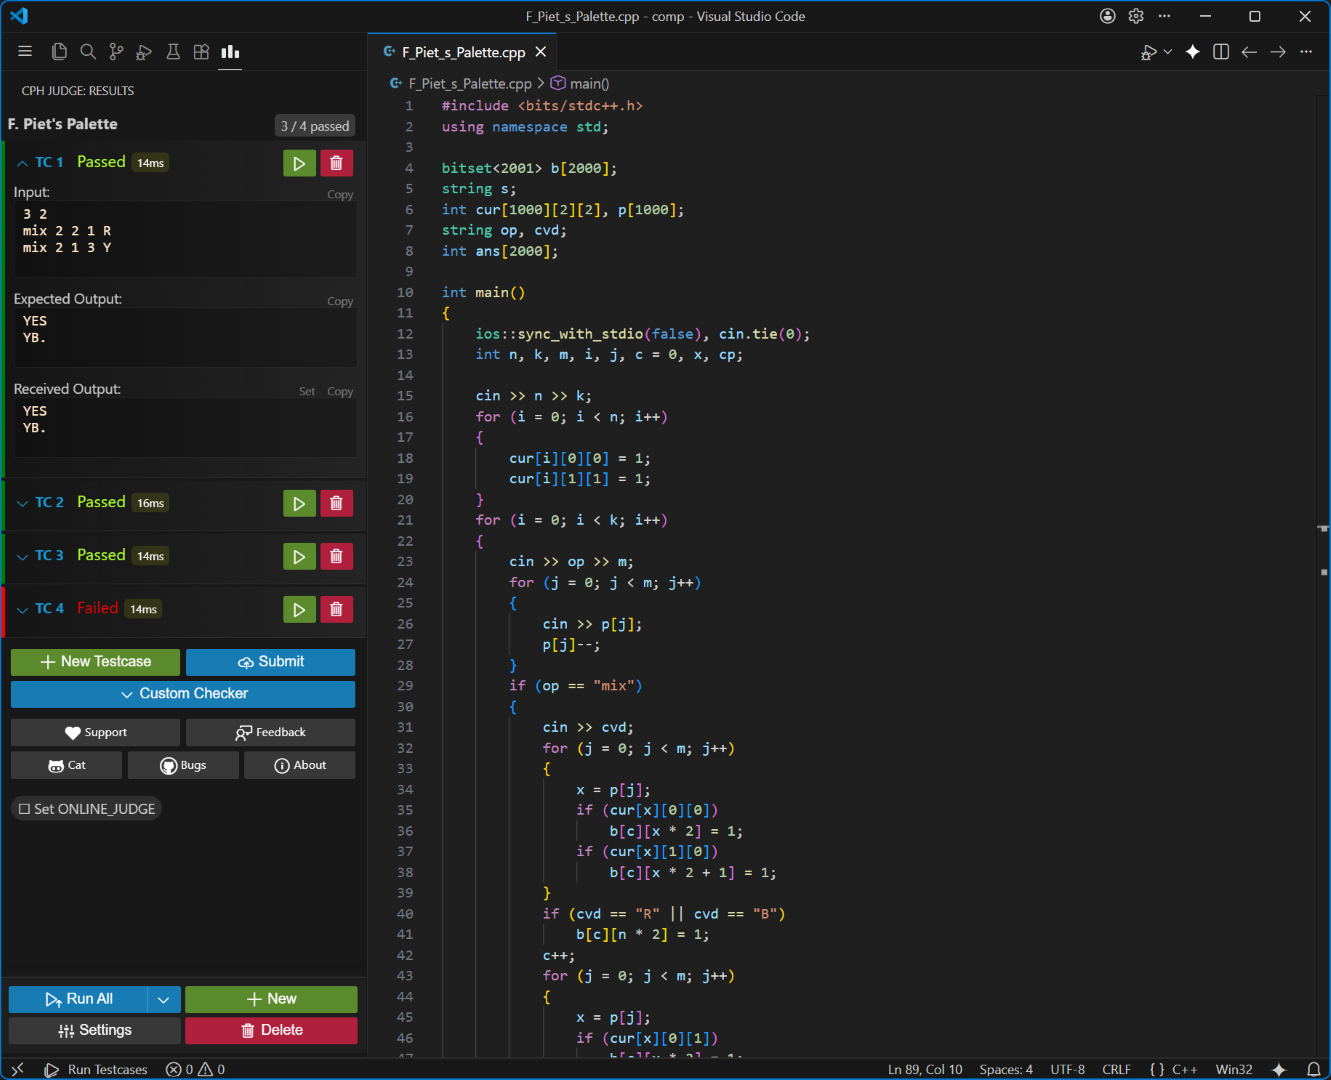The height and width of the screenshot is (1080, 1331).
Task: Open the Run All dropdown arrow
Action: pos(164,999)
